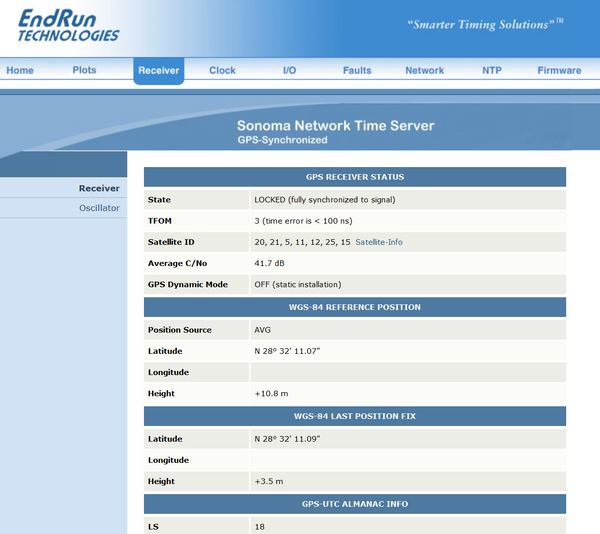Open the I/O tab
This screenshot has width=600, height=534.
(x=289, y=70)
